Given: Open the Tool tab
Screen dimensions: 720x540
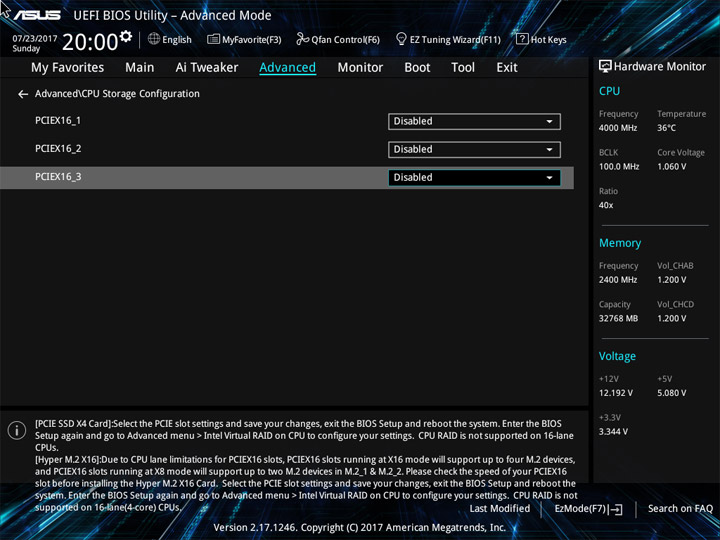Looking at the screenshot, I should 463,68.
